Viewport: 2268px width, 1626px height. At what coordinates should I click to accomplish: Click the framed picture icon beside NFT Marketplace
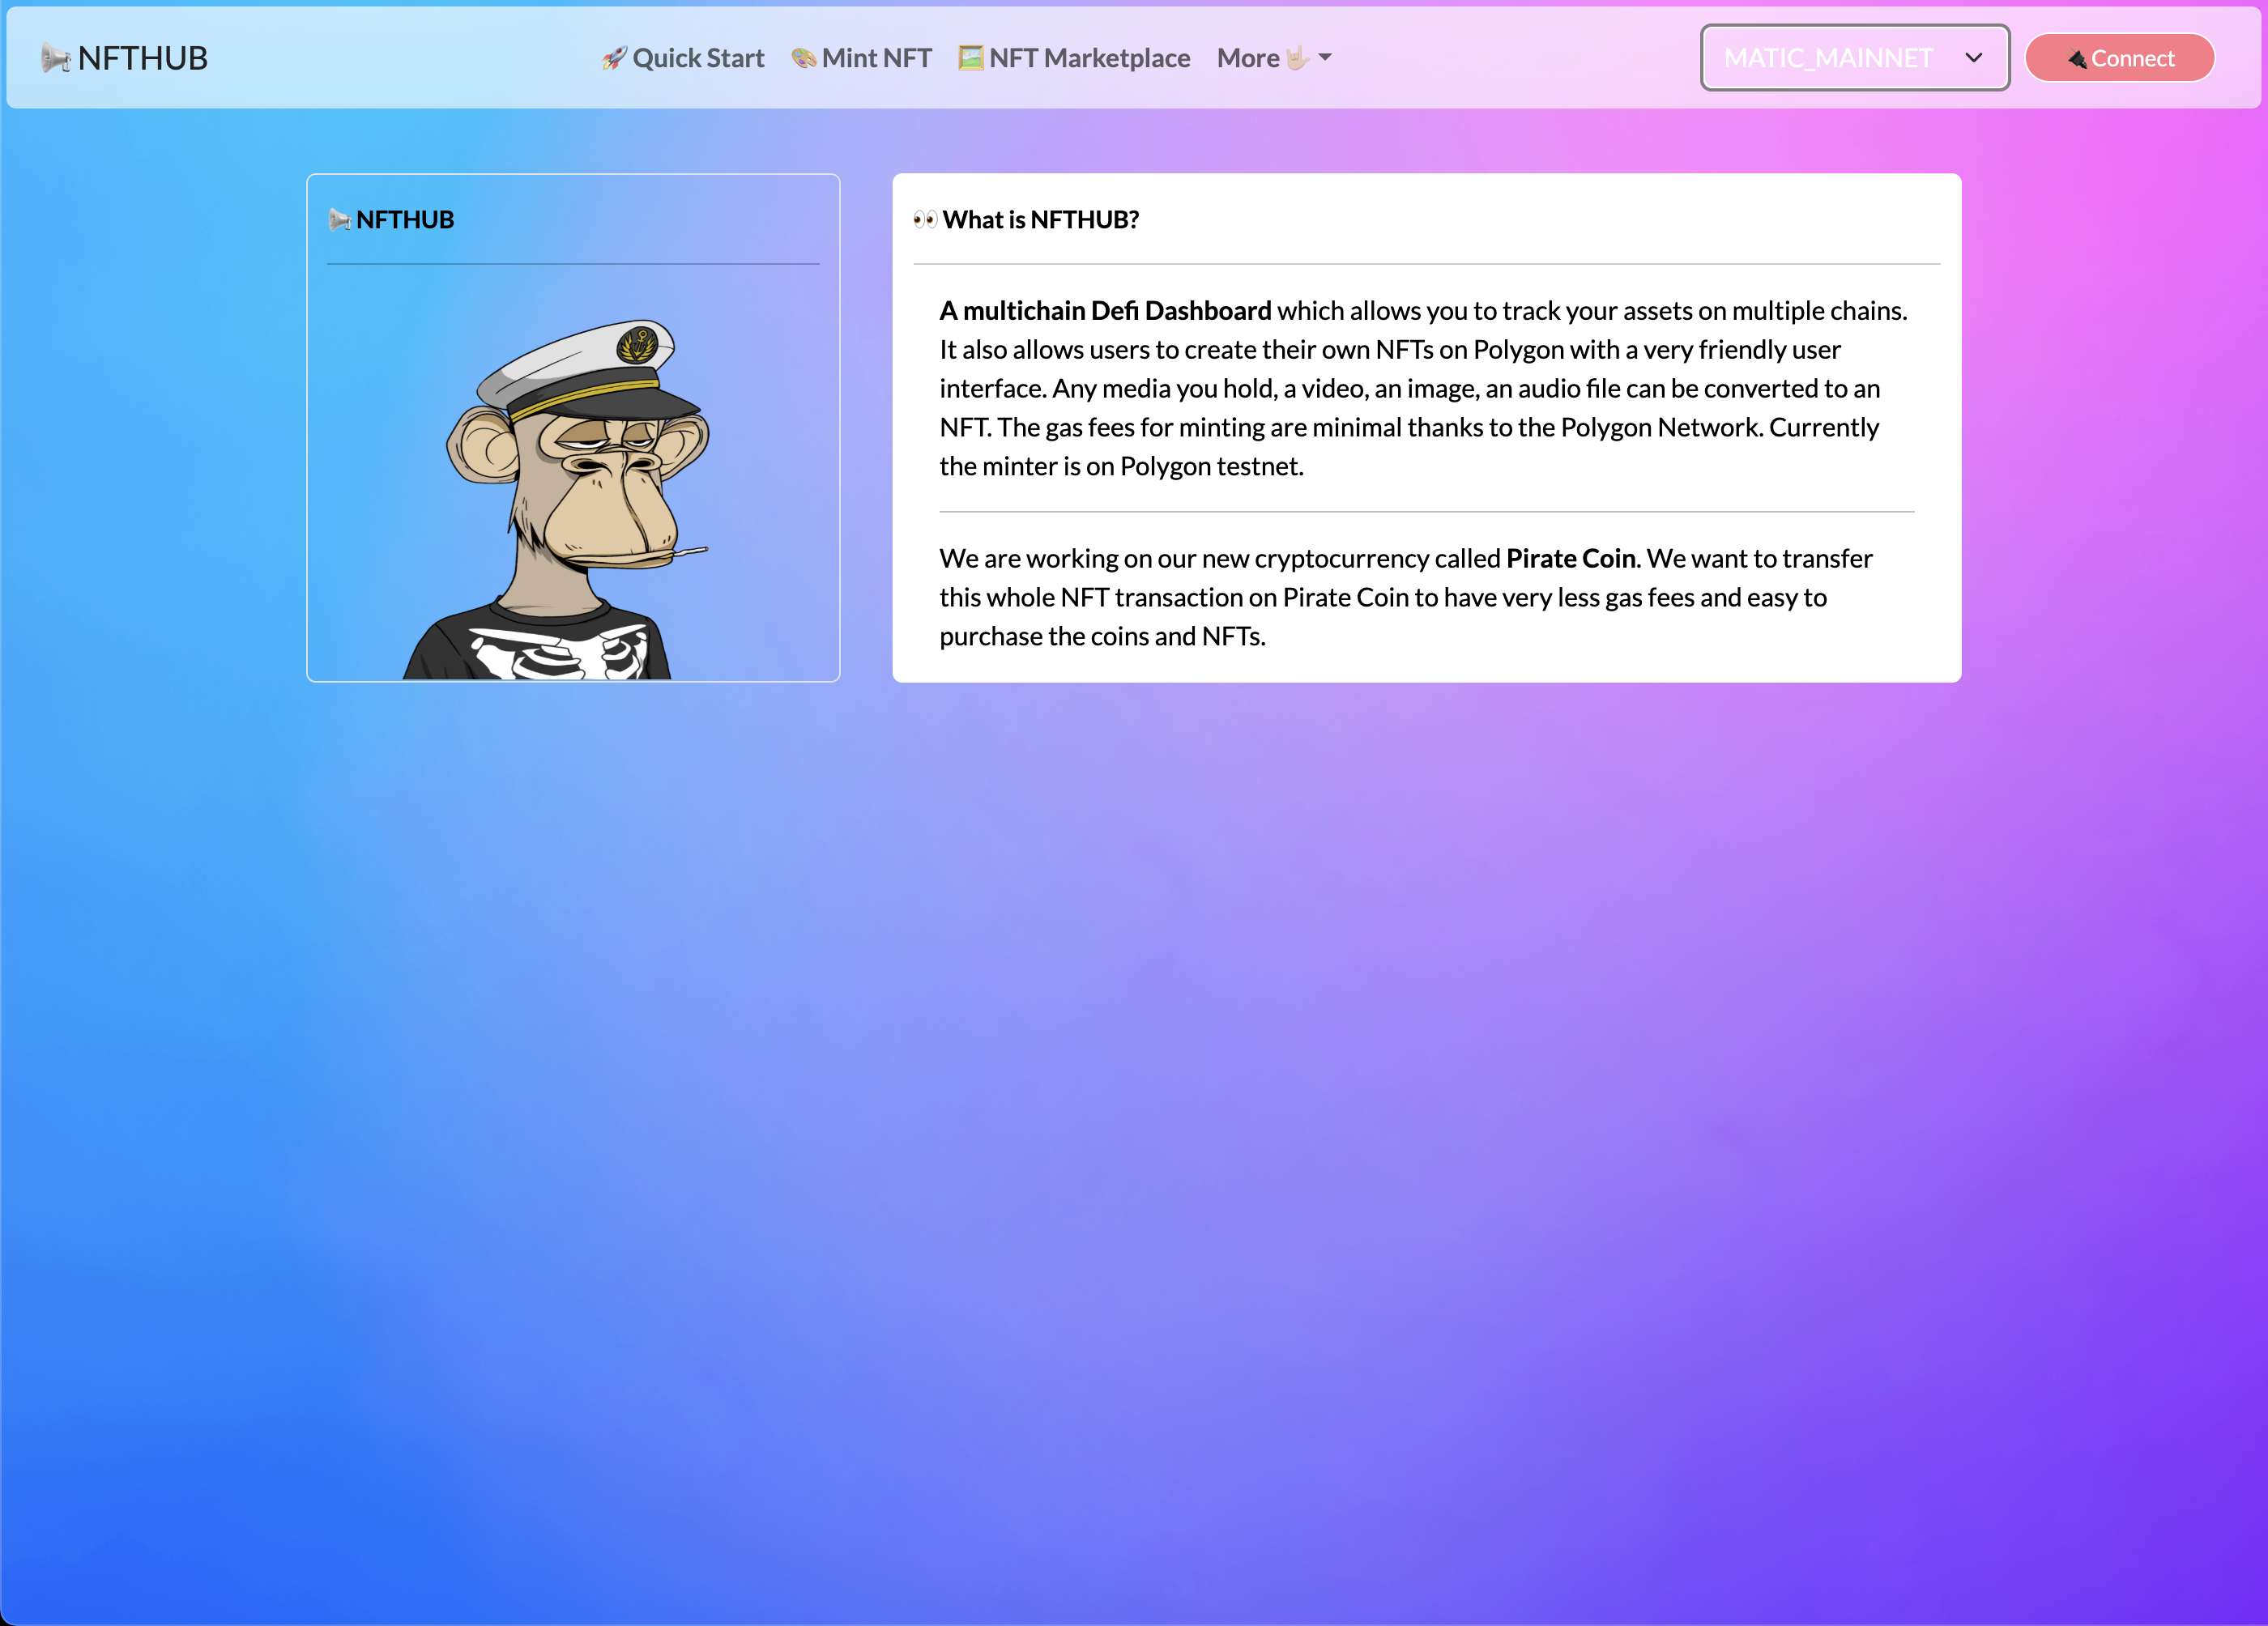970,58
